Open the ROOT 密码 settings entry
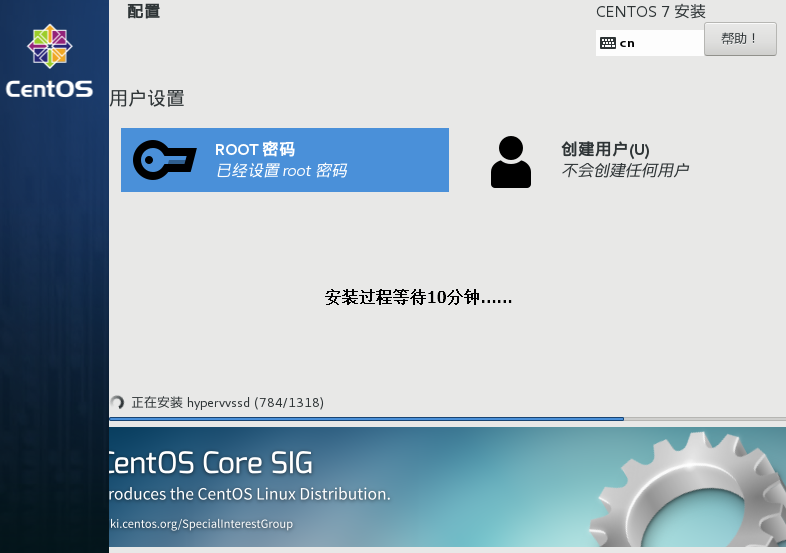Screen dimensions: 786x553 (284, 160)
